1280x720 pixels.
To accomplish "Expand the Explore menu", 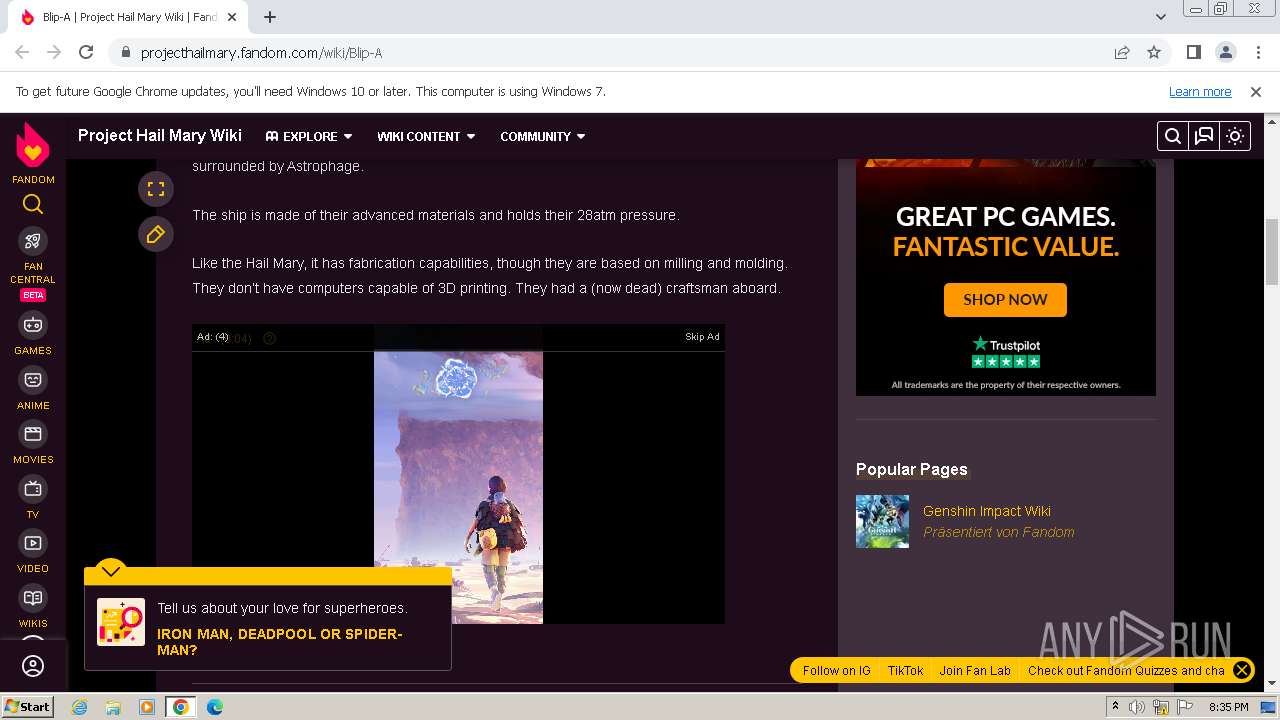I will 309,136.
